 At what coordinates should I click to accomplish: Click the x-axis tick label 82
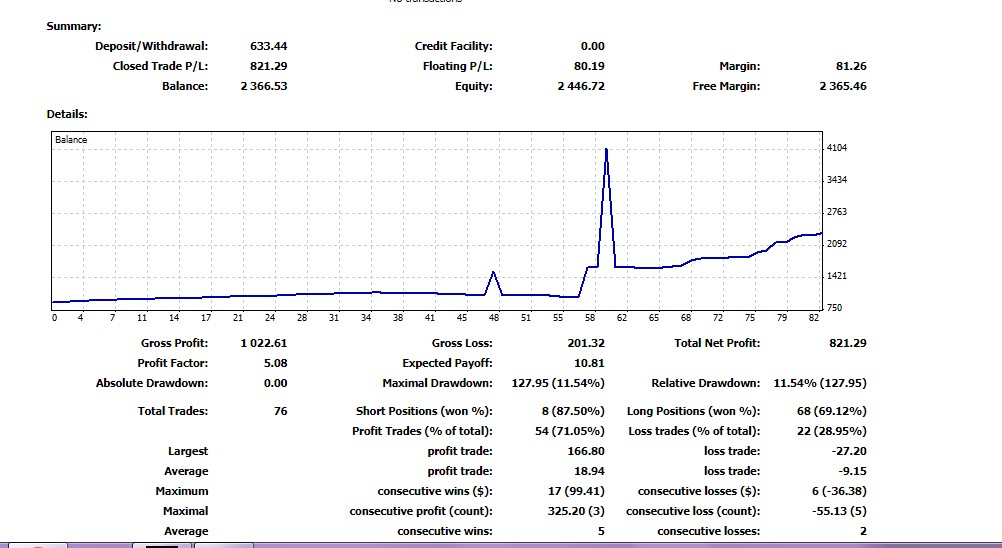click(x=813, y=317)
